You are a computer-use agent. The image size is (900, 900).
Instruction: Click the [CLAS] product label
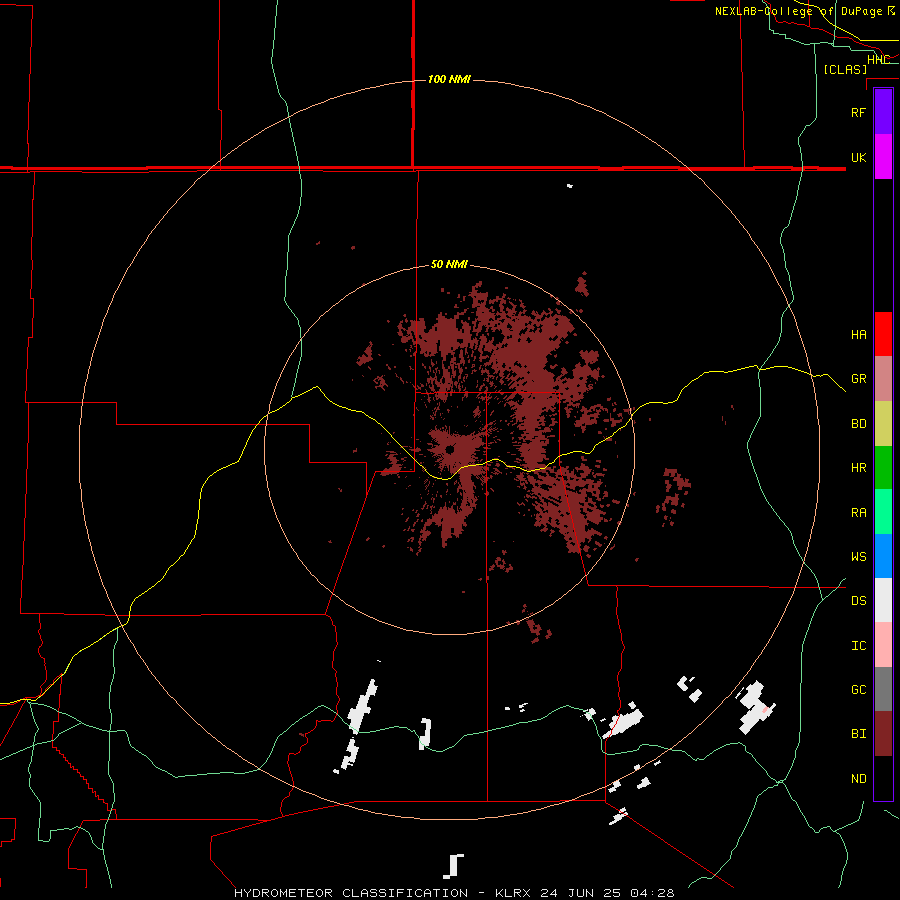(845, 69)
